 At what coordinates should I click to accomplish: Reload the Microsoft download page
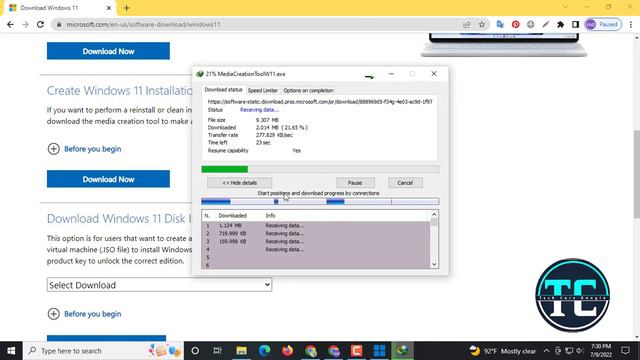pyautogui.click(x=40, y=24)
